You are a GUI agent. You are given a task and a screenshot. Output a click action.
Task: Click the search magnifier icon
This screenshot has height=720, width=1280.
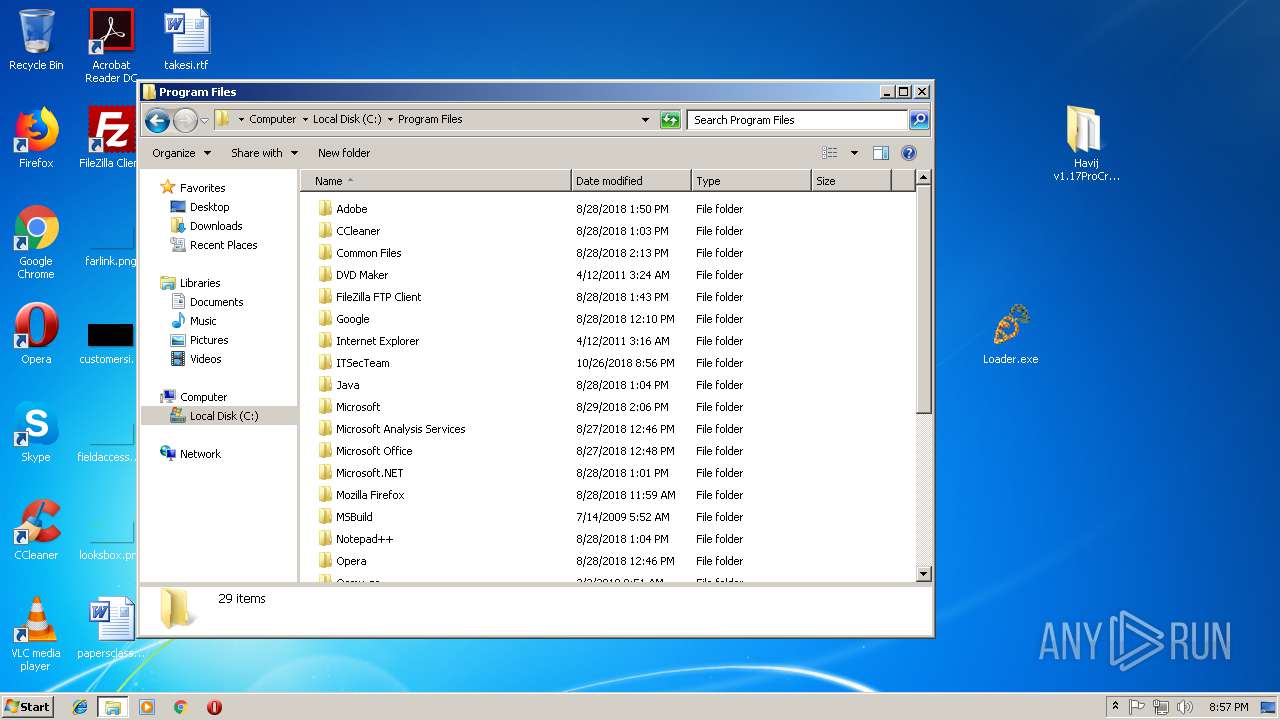click(919, 120)
